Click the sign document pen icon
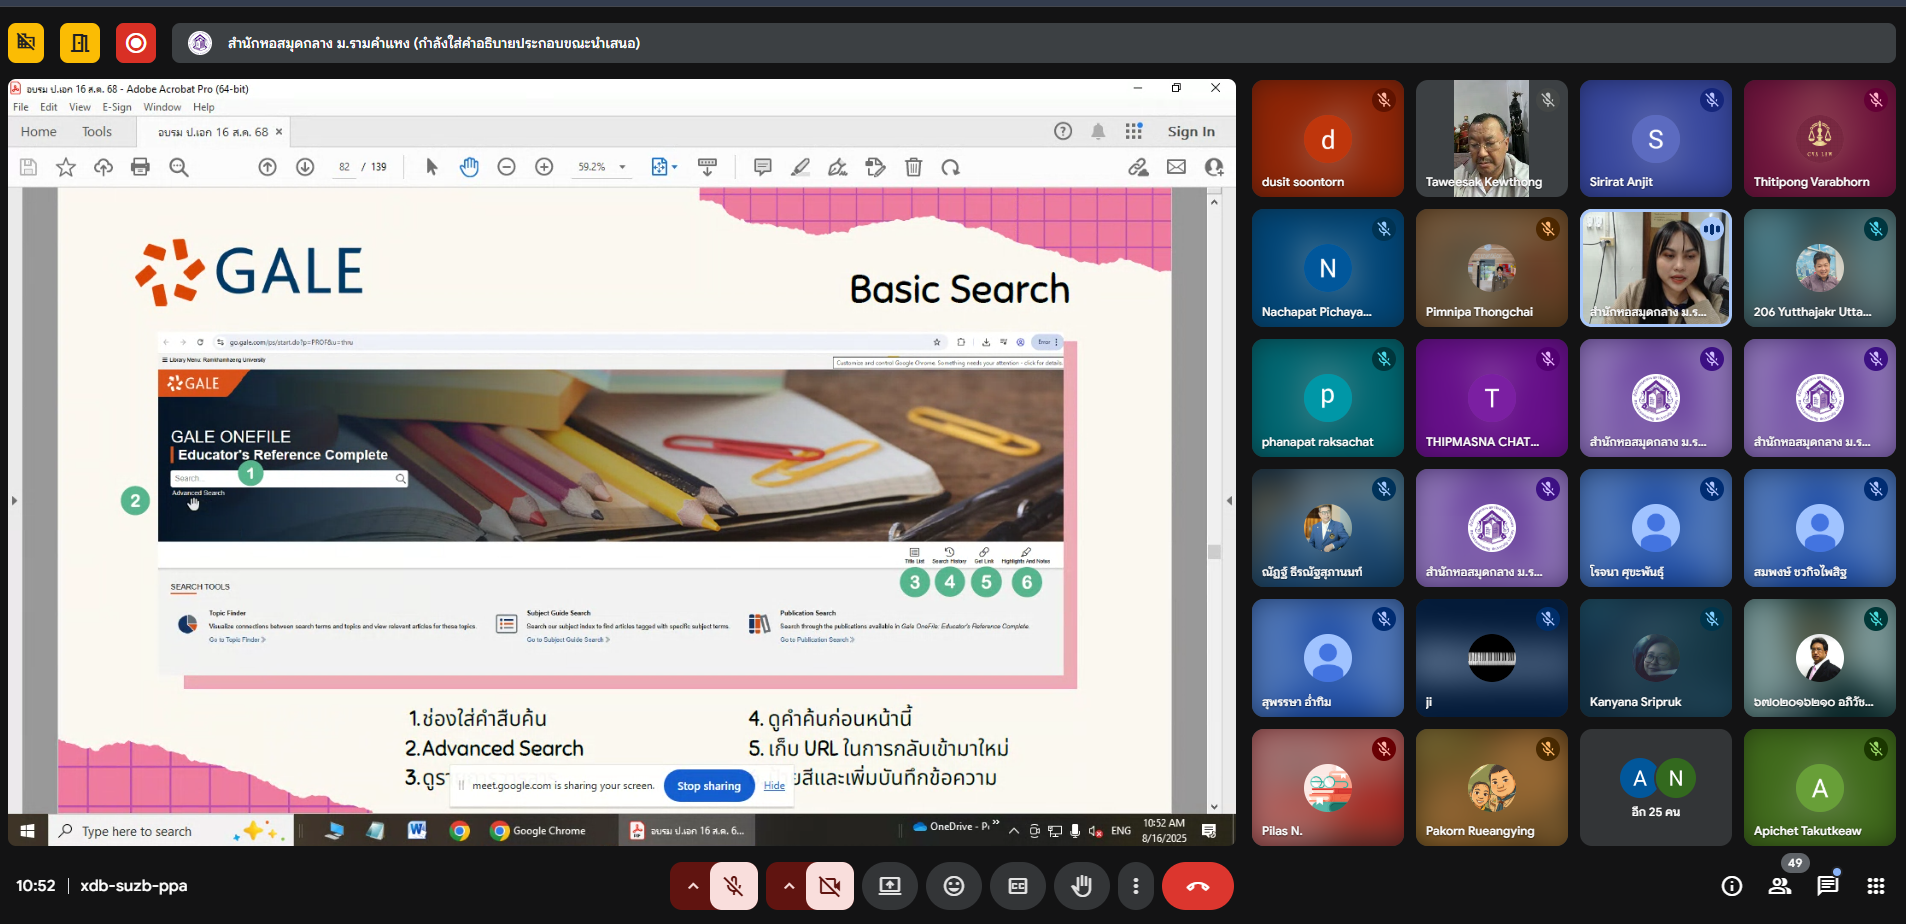The width and height of the screenshot is (1906, 924). (x=838, y=167)
